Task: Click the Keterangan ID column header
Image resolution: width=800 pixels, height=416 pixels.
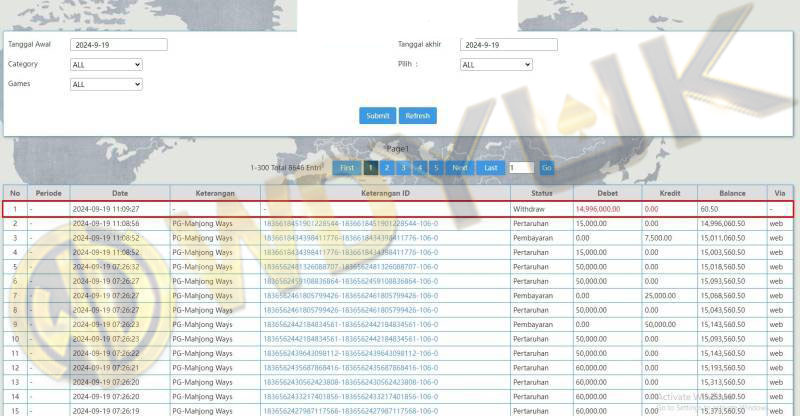Action: tap(385, 193)
